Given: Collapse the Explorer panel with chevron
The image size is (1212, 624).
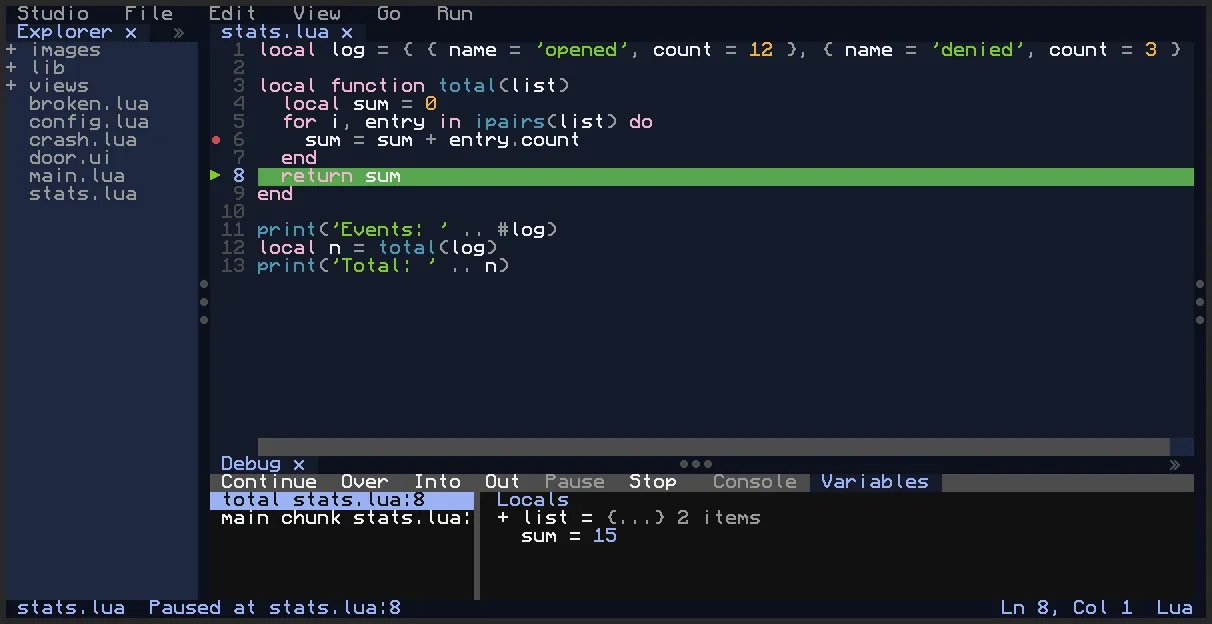Looking at the screenshot, I should 179,32.
